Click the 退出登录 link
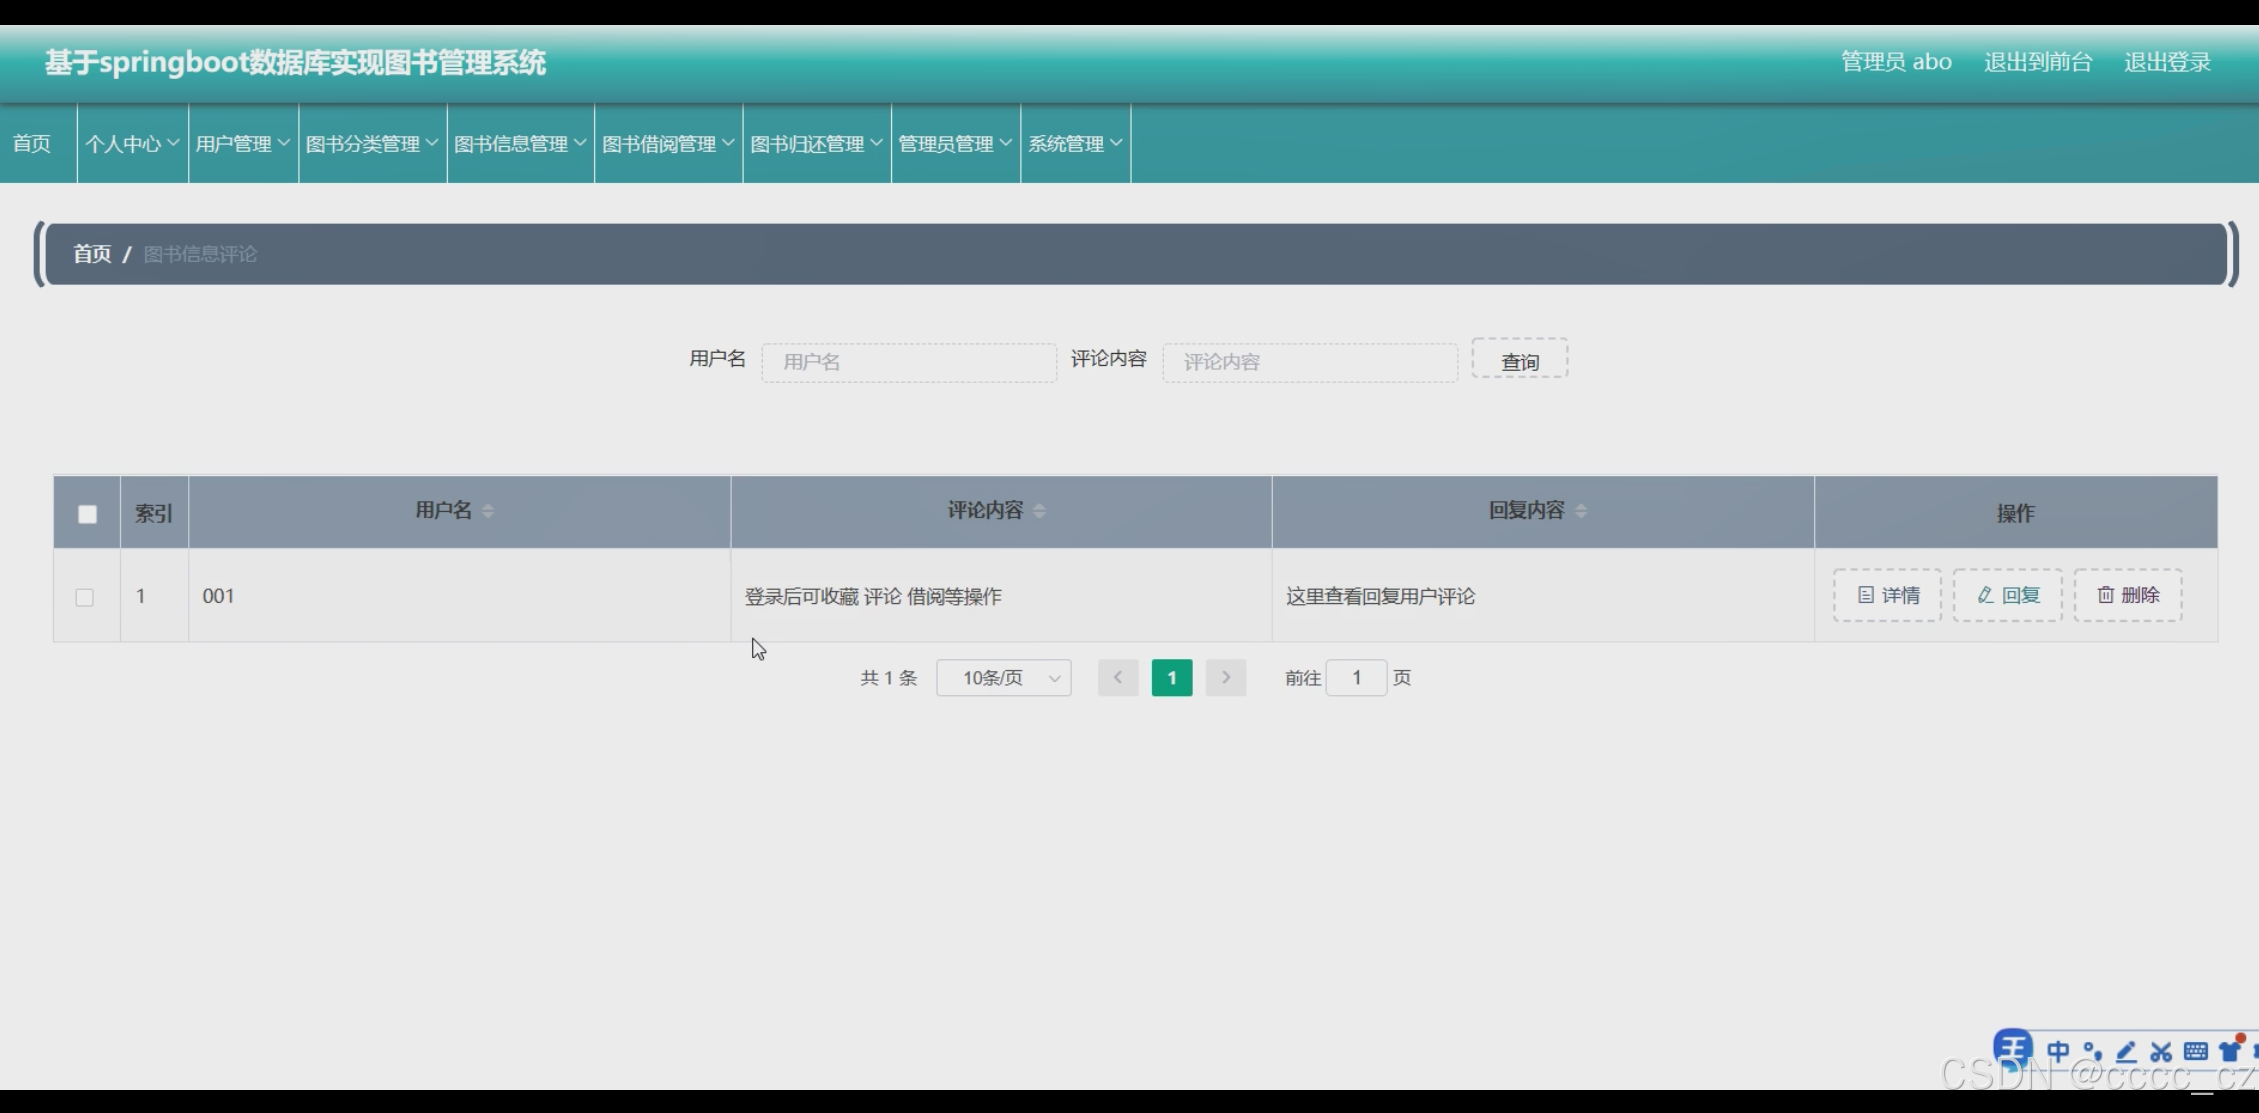 [x=2167, y=62]
